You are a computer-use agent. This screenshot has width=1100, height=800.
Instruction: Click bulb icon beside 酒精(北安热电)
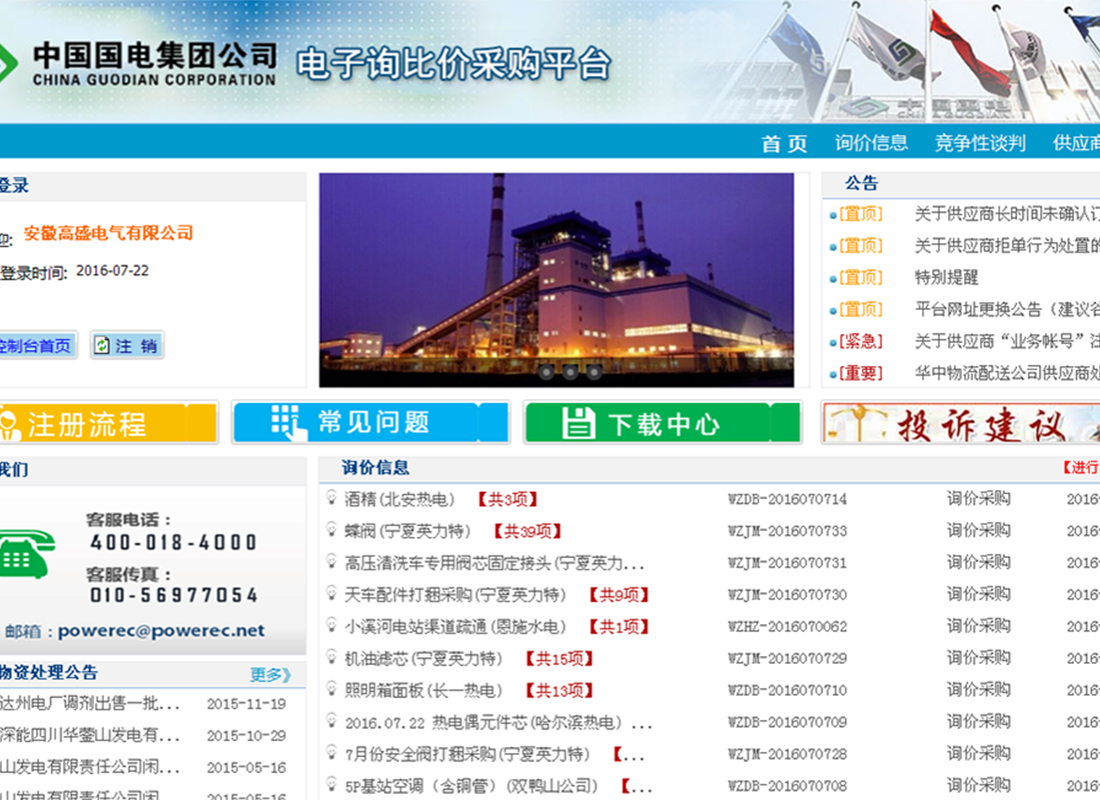[x=331, y=498]
